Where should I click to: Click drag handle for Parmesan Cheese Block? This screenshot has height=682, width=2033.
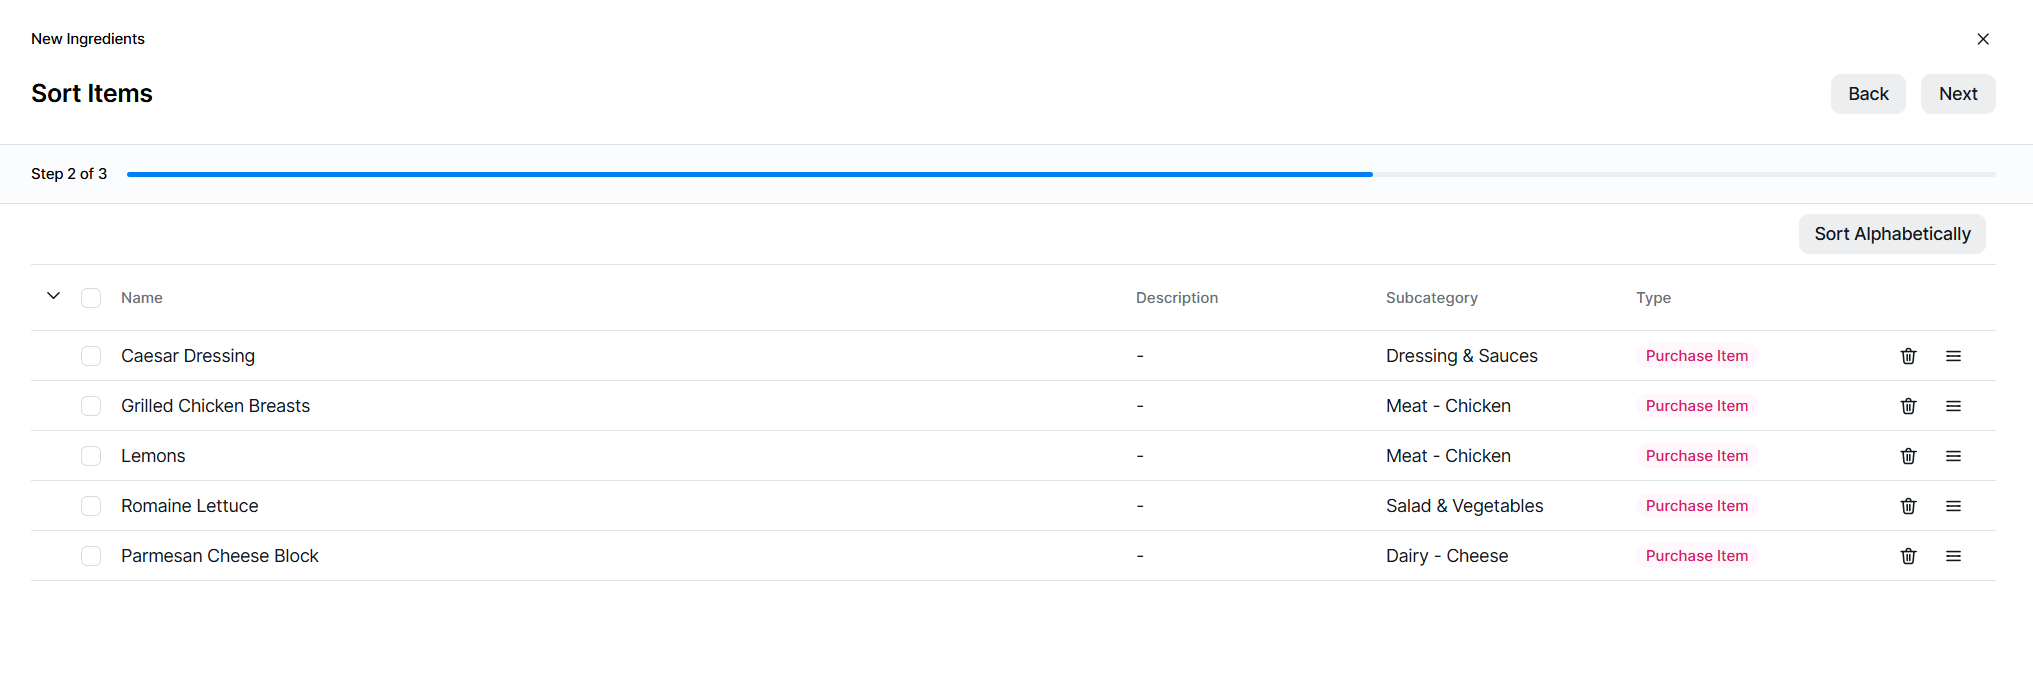pyautogui.click(x=1953, y=556)
